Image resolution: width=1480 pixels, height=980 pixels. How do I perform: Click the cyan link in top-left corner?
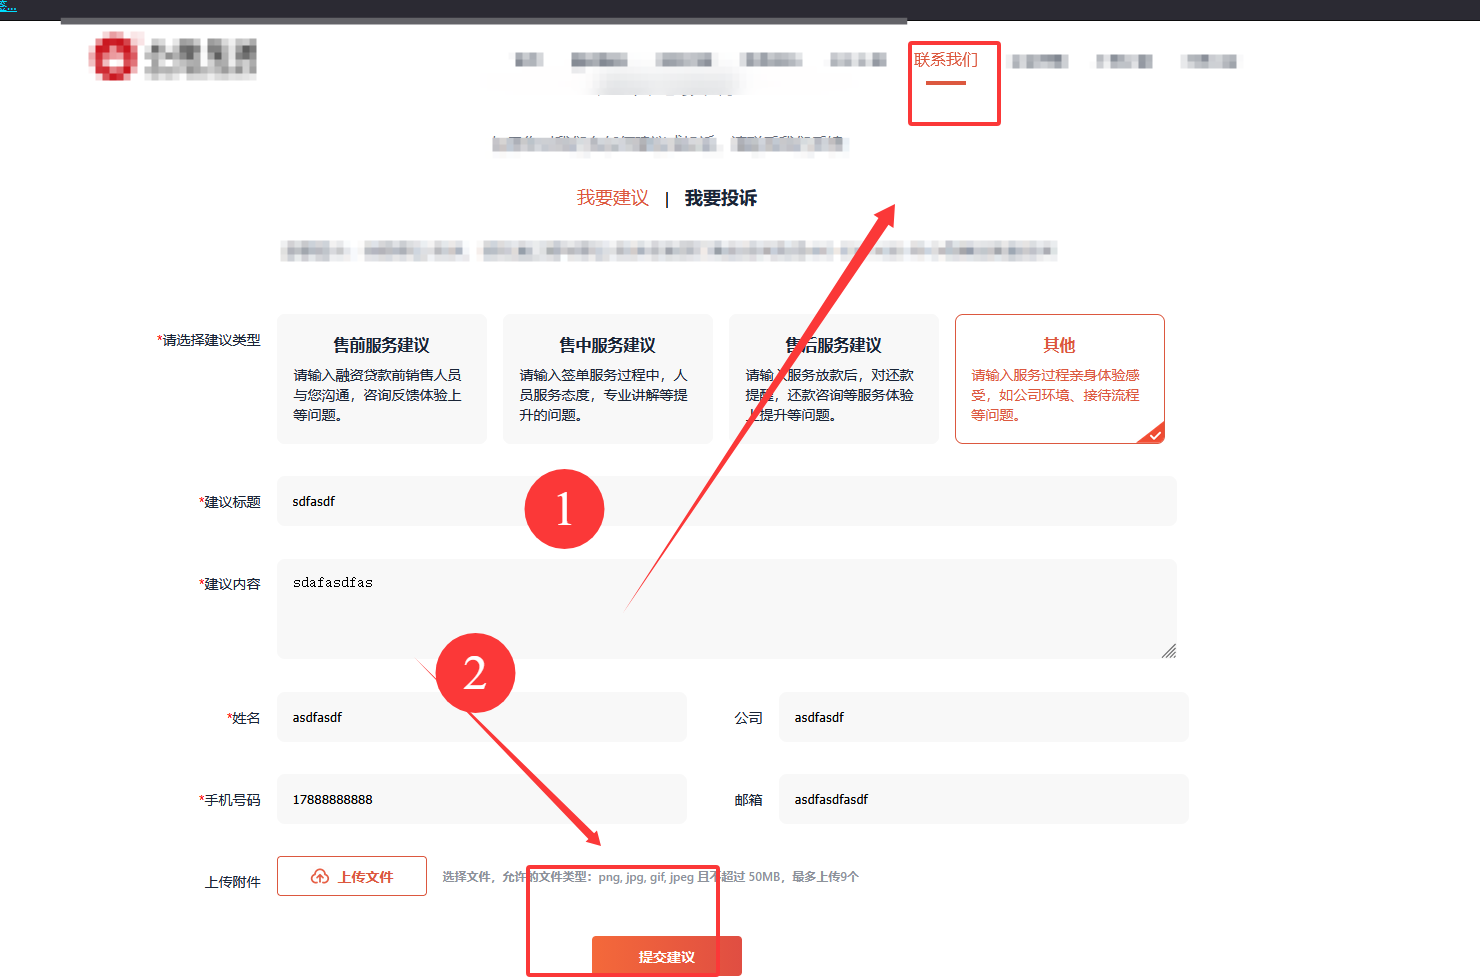(x=8, y=6)
